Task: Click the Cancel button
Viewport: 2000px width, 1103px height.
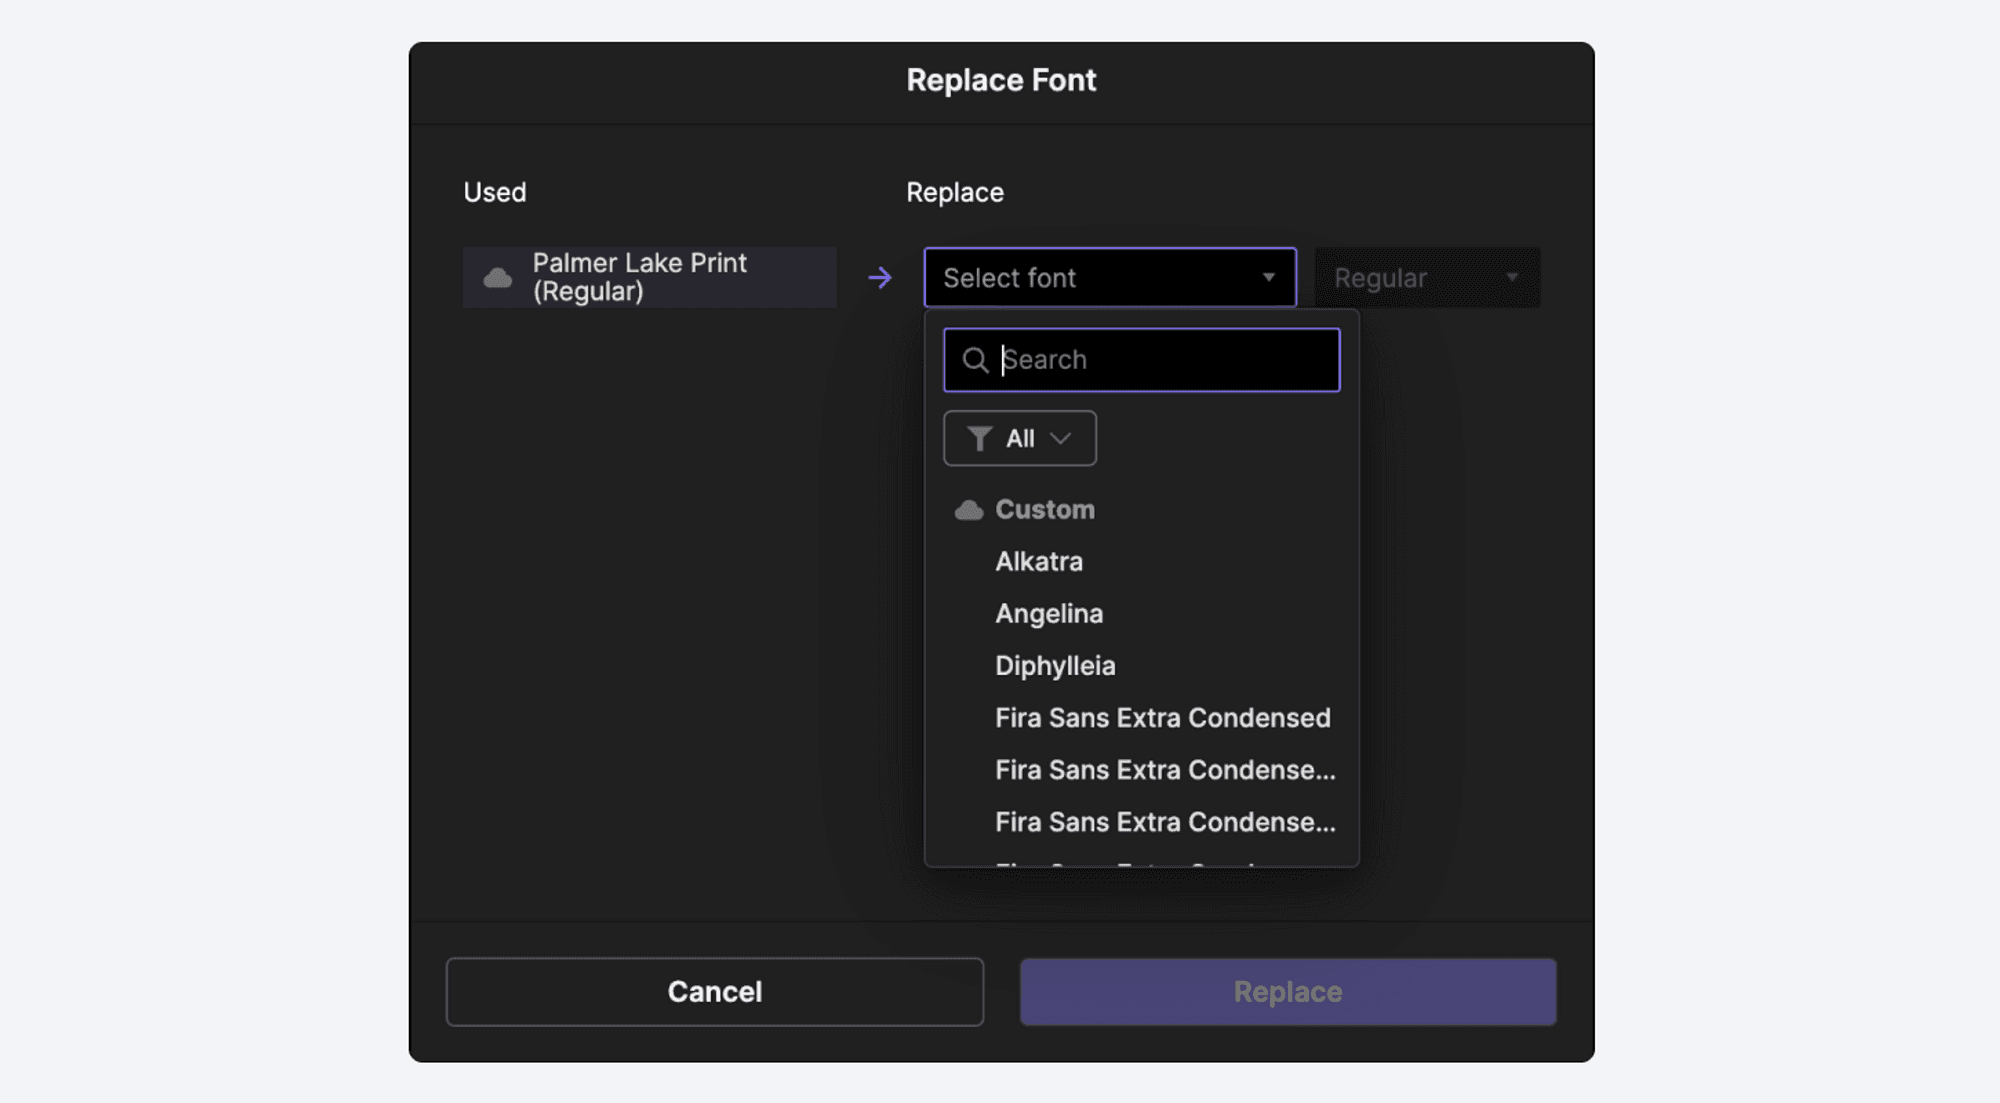Action: (713, 991)
